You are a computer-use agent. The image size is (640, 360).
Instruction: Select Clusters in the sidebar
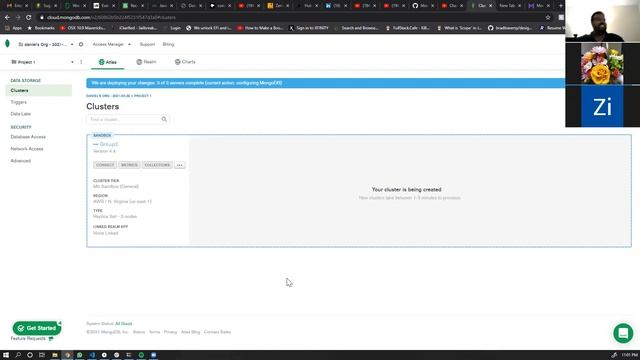pos(39,90)
